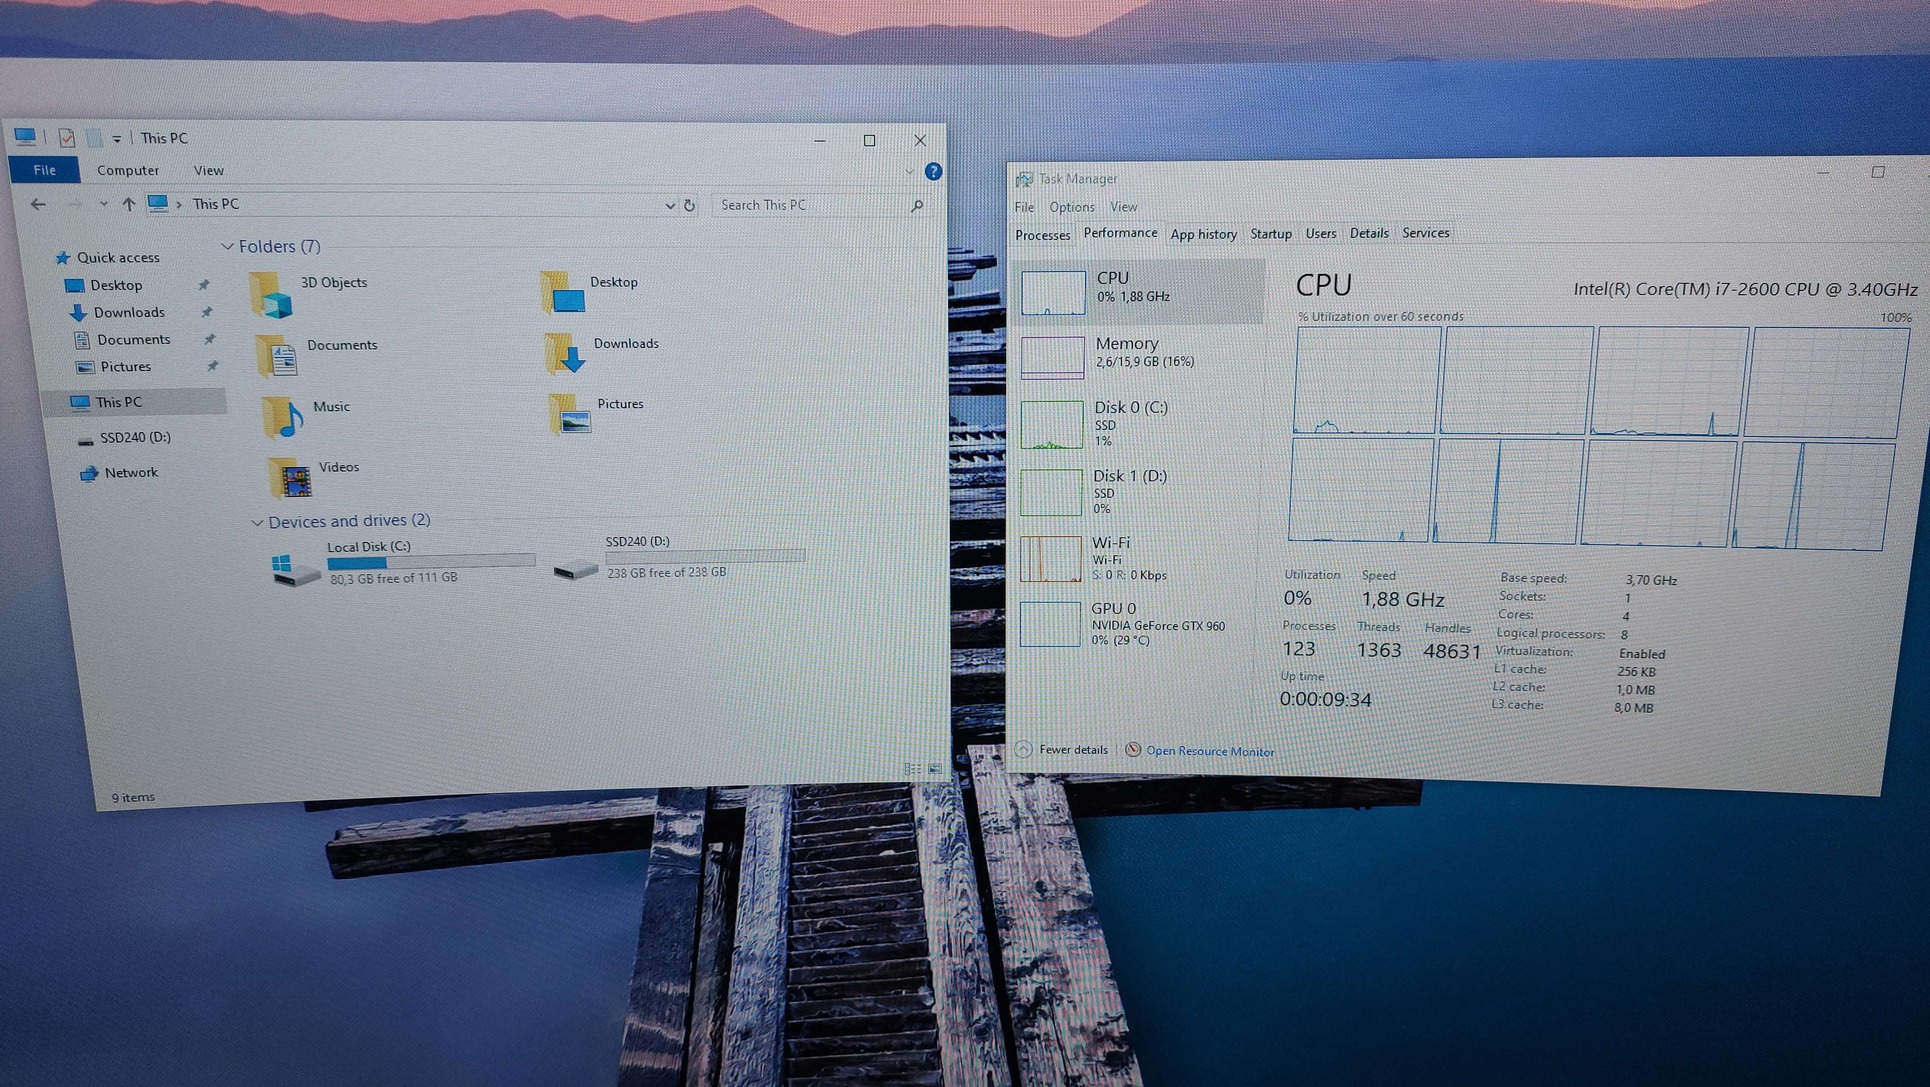Open the address bar history dropdown
Image resolution: width=1930 pixels, height=1087 pixels.
coord(669,205)
